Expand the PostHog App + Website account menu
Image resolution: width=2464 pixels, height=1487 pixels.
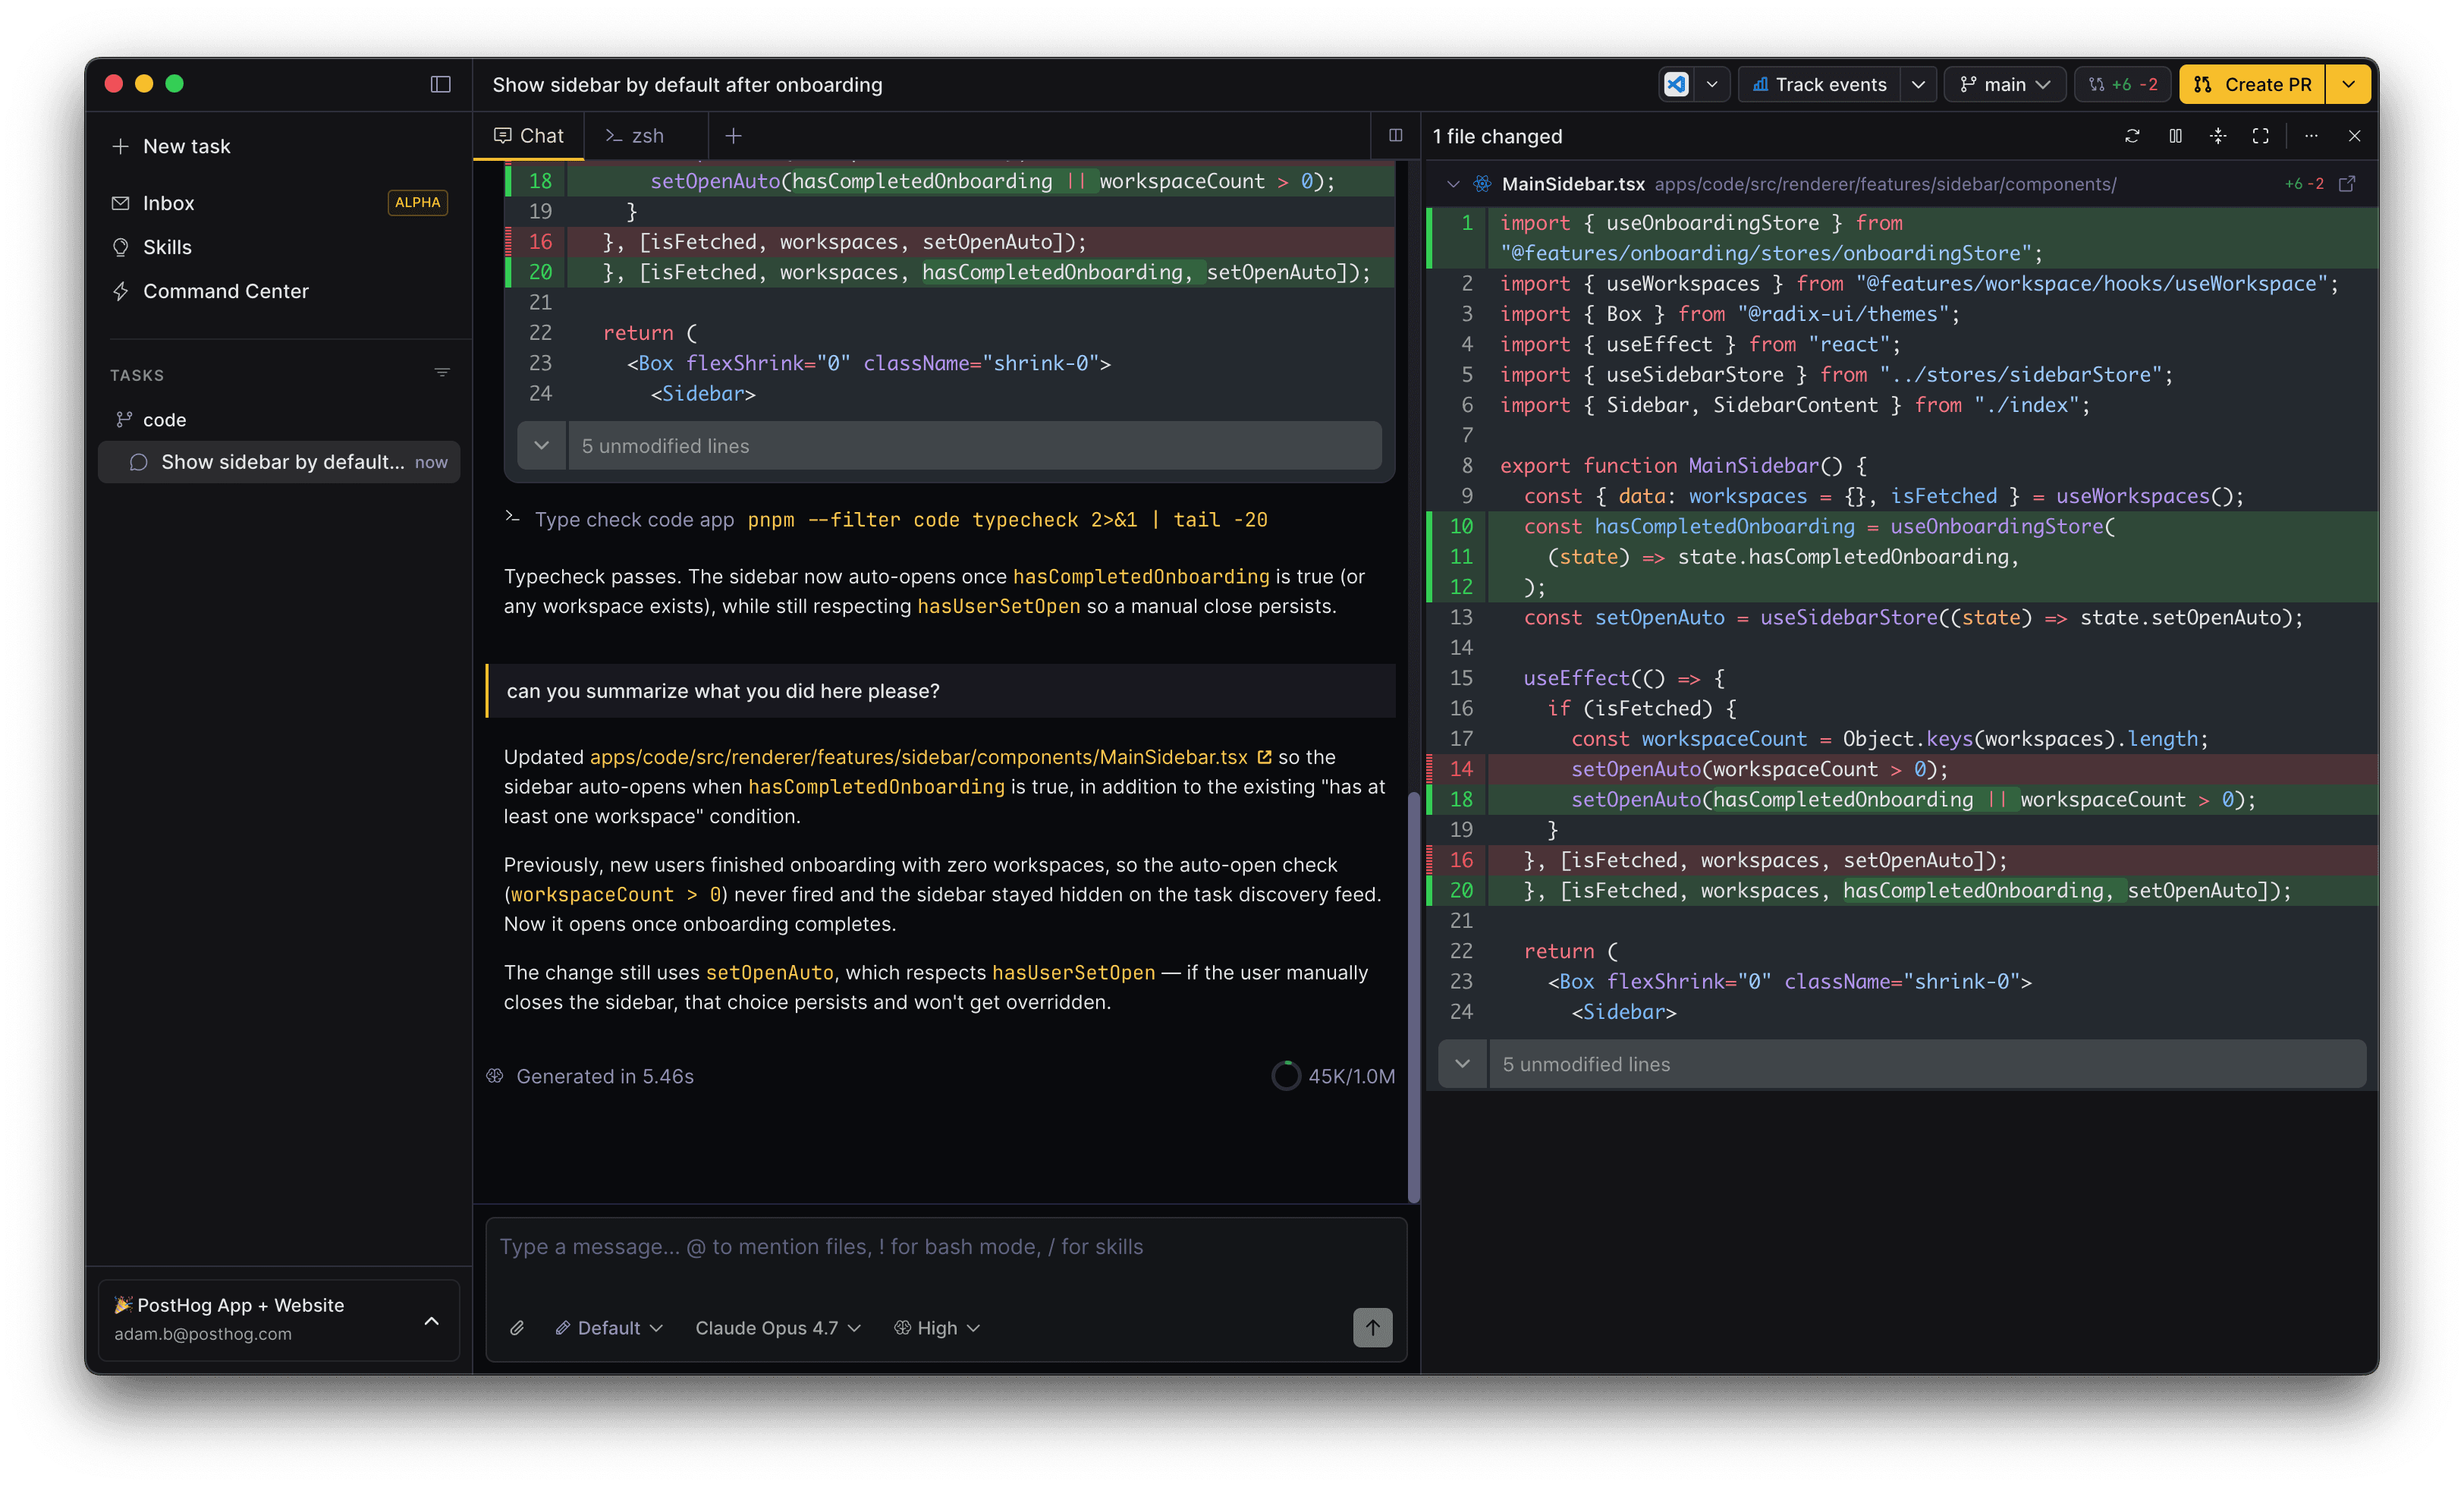point(279,1320)
